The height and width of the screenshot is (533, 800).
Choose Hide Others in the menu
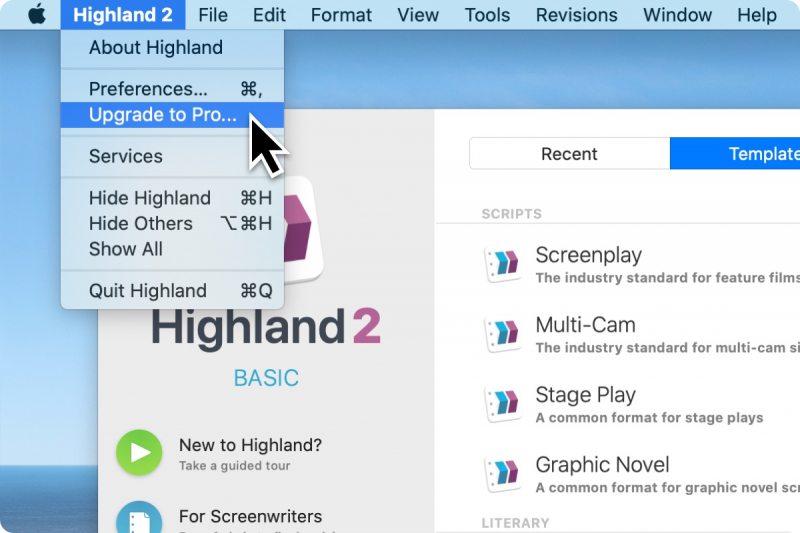pos(140,224)
